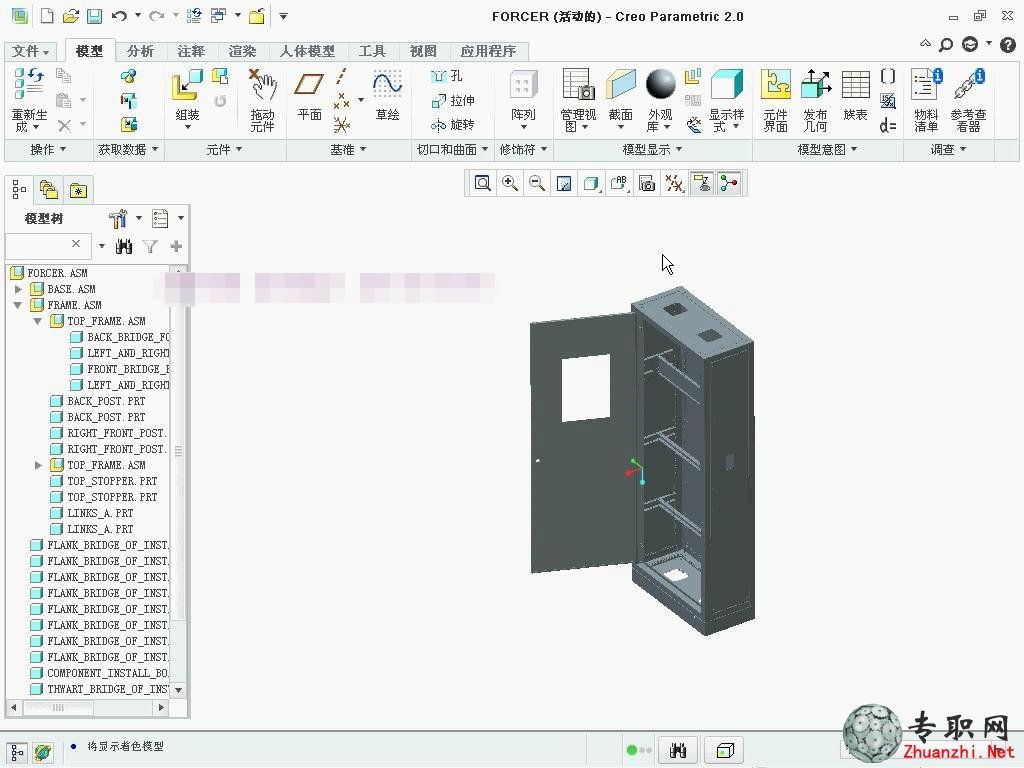
Task: Select the Revolve (旋转) tool
Action: (x=453, y=125)
